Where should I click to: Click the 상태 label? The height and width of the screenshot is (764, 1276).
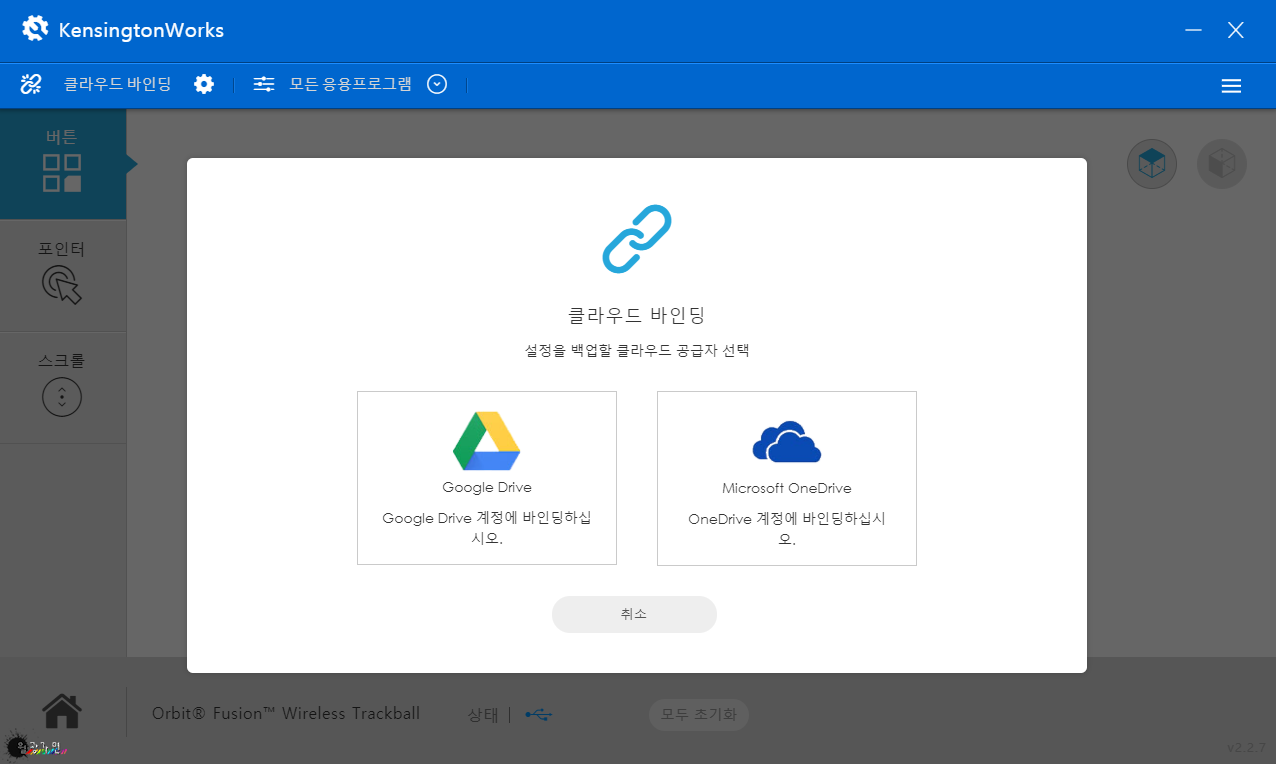coord(483,715)
